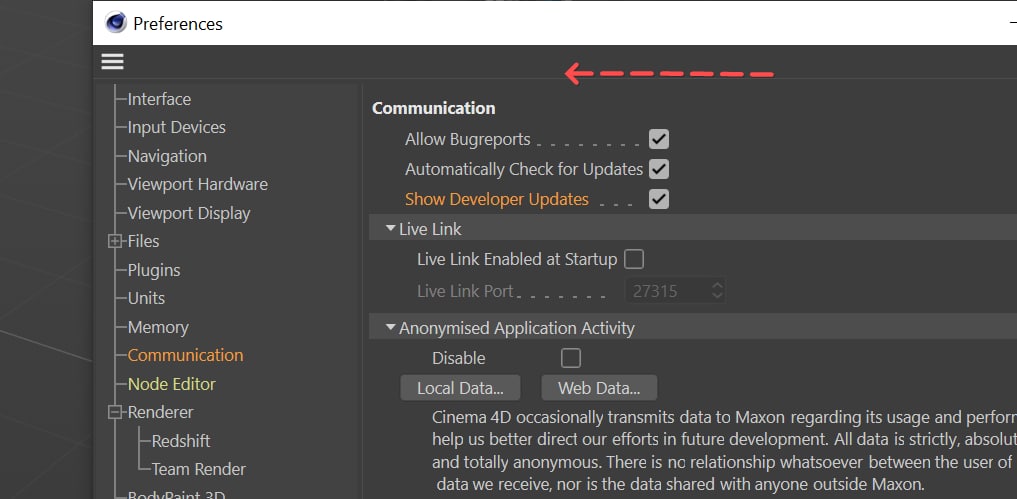Check the Disable anonymised activity checkbox
Screen dimensions: 1017x499
[571, 358]
